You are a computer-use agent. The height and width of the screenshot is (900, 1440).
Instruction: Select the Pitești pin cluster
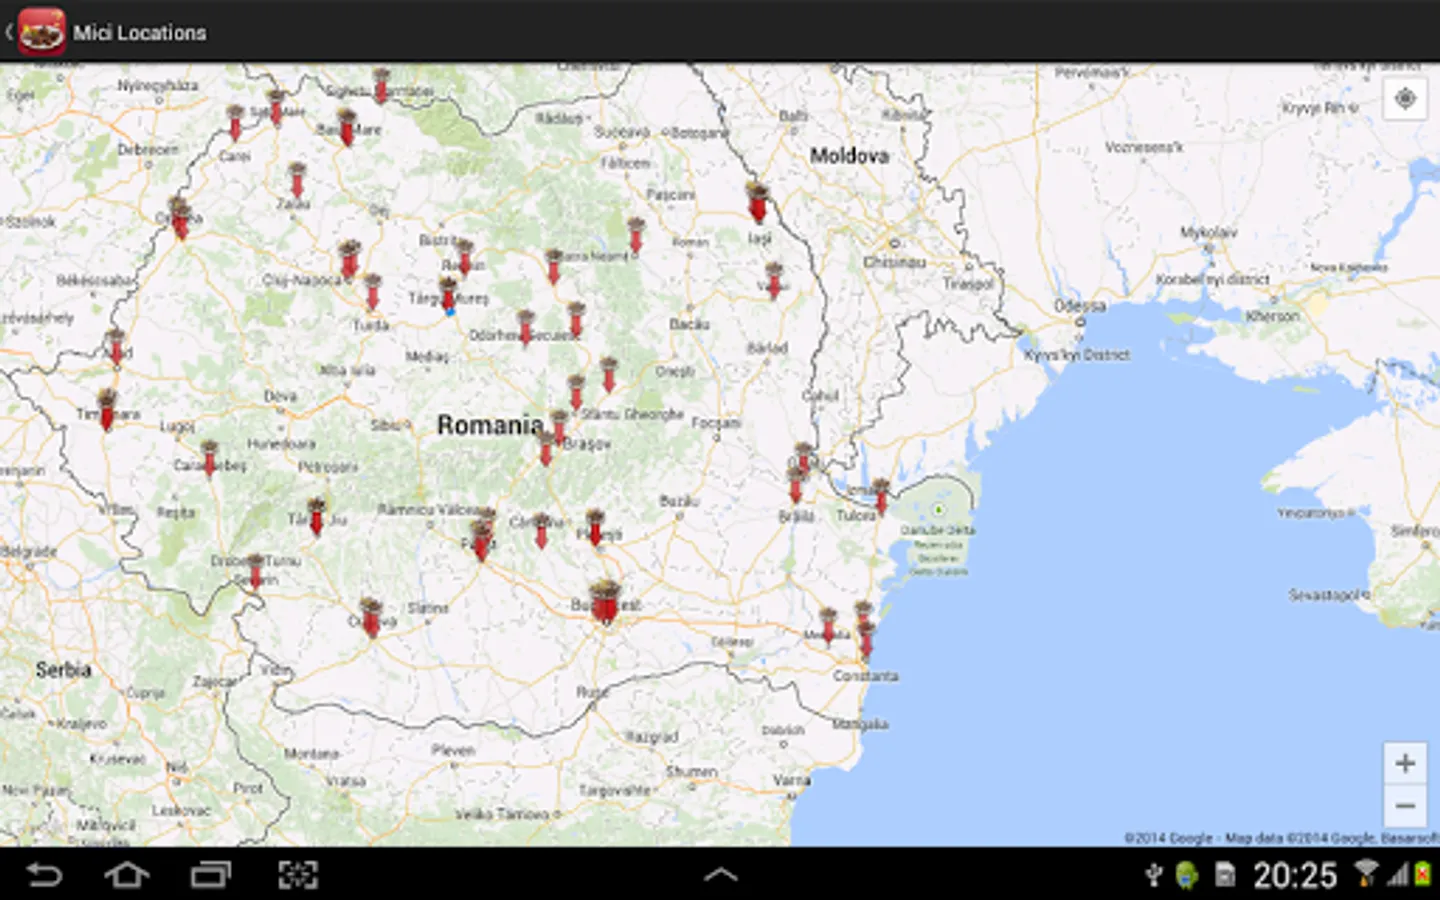pyautogui.click(x=482, y=538)
